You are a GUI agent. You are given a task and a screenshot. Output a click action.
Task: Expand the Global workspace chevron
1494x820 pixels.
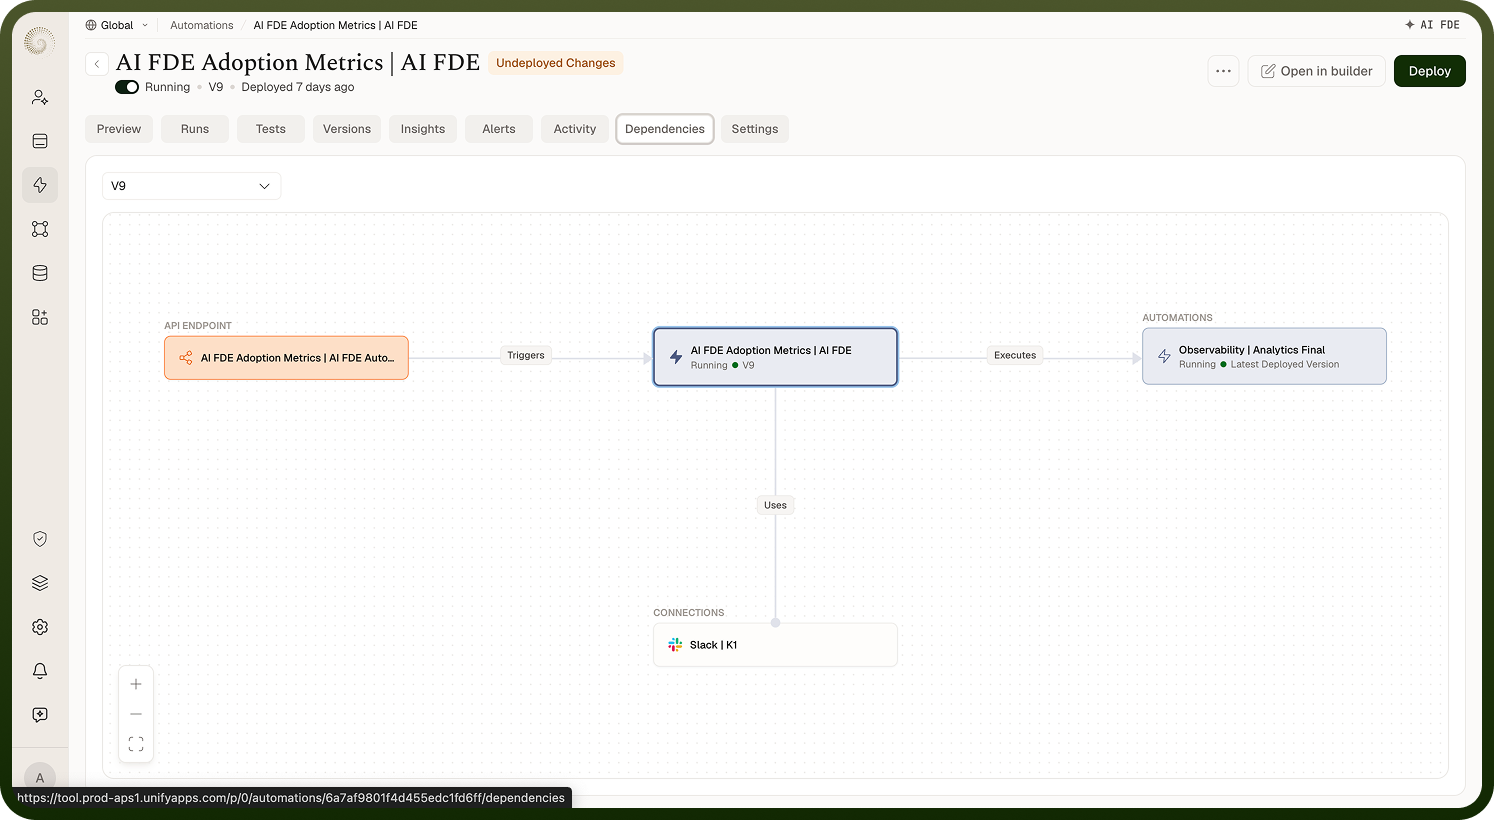[x=145, y=25]
